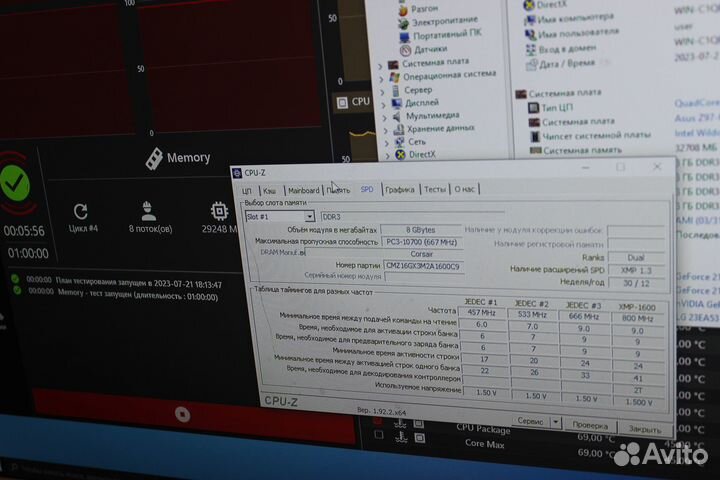Switch to the Графика tab in CPU-Z
The height and width of the screenshot is (480, 720).
click(x=399, y=189)
